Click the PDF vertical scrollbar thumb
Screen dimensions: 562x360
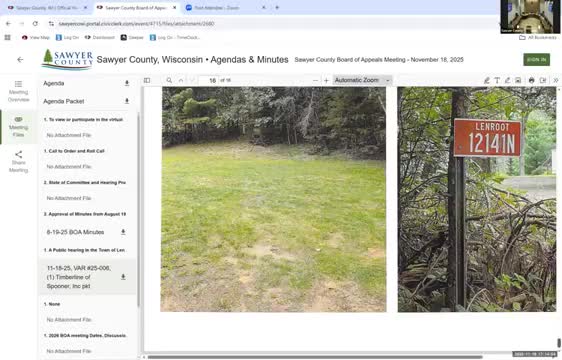(559, 343)
